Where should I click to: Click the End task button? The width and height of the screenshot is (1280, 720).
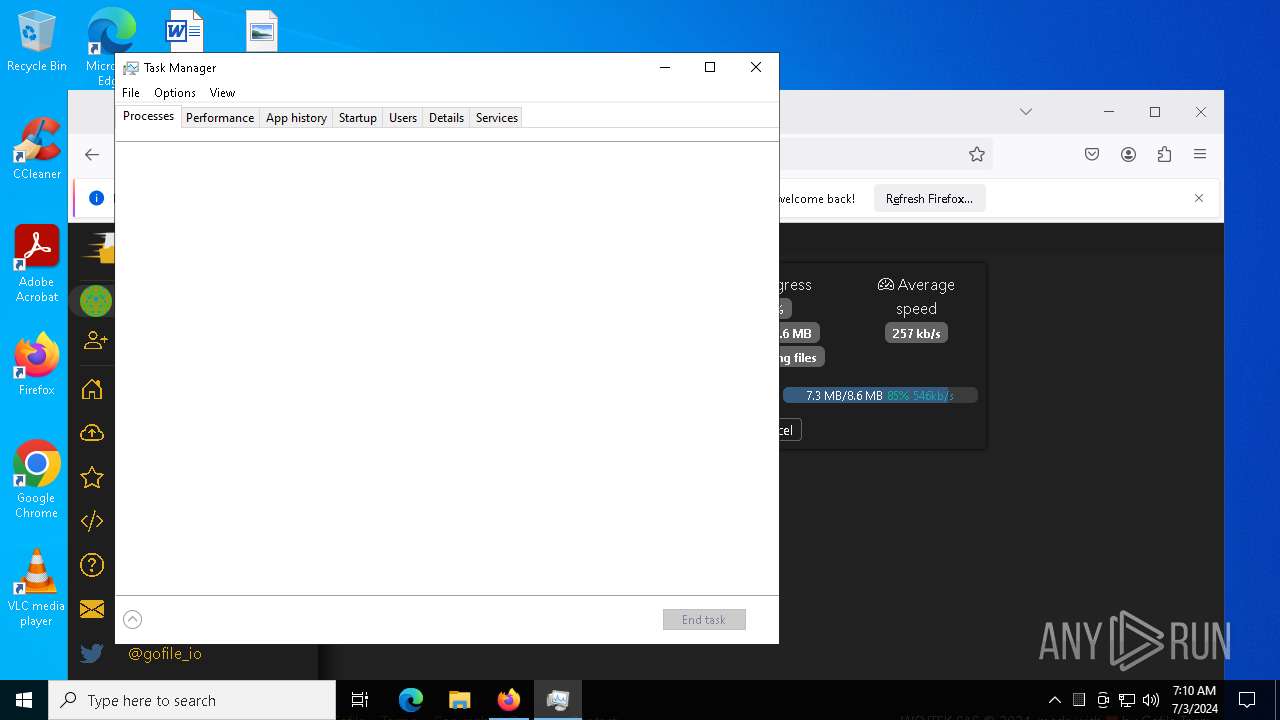click(704, 619)
